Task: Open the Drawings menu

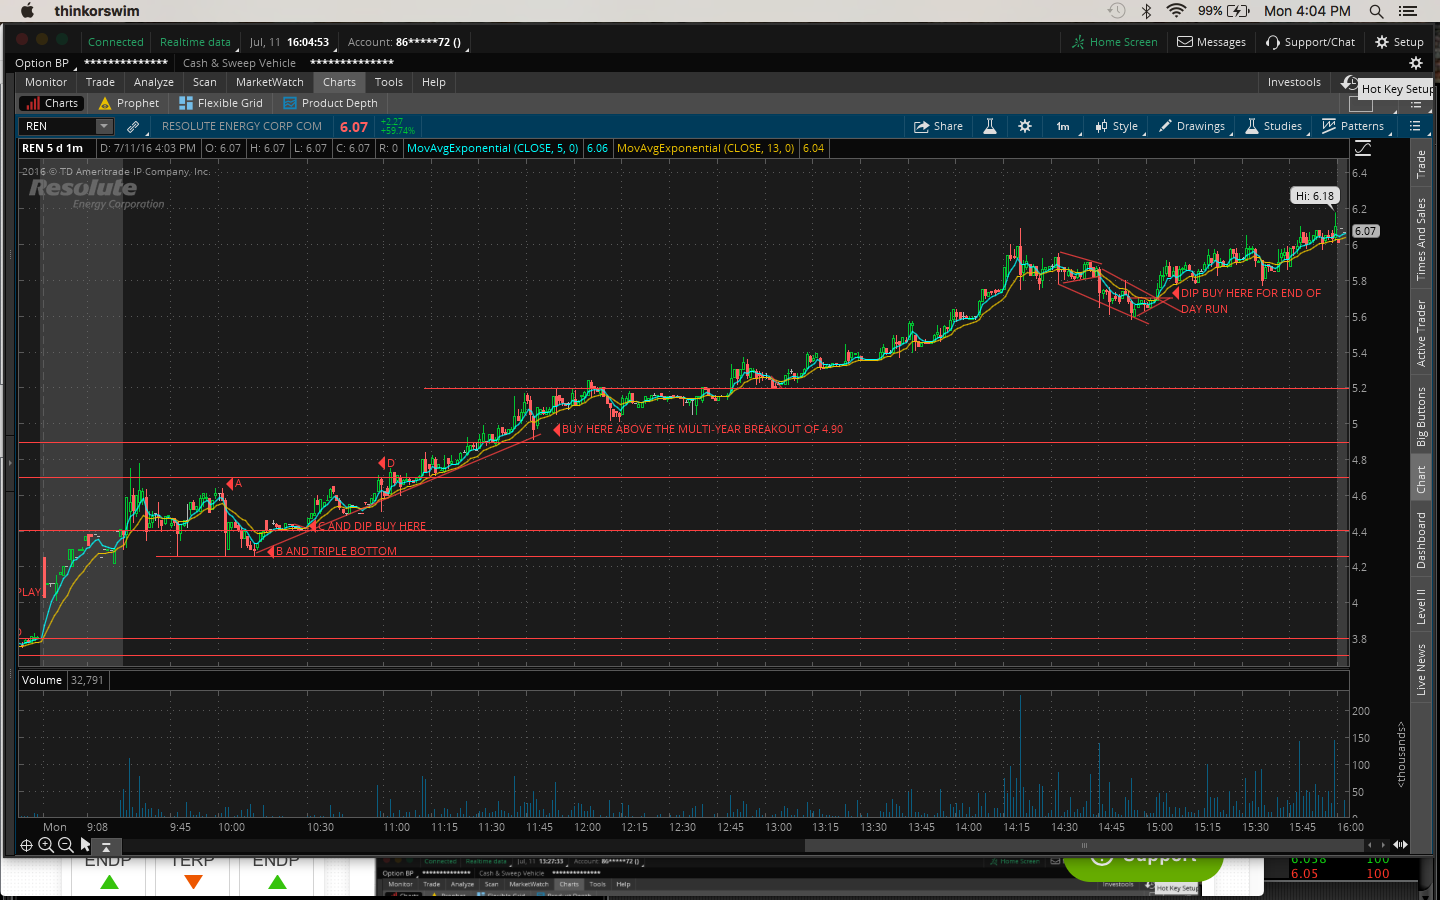Action: pyautogui.click(x=1192, y=126)
